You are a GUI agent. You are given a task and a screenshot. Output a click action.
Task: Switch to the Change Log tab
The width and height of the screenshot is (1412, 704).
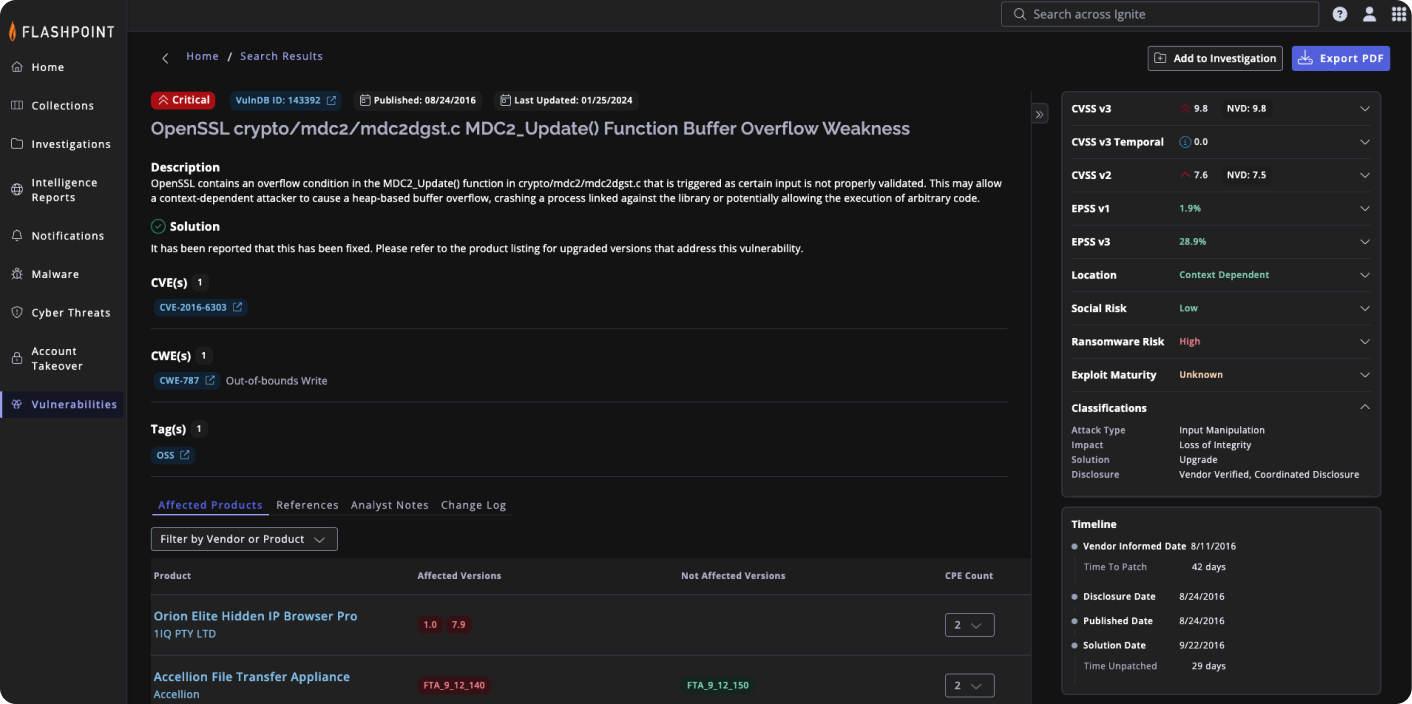[474, 505]
